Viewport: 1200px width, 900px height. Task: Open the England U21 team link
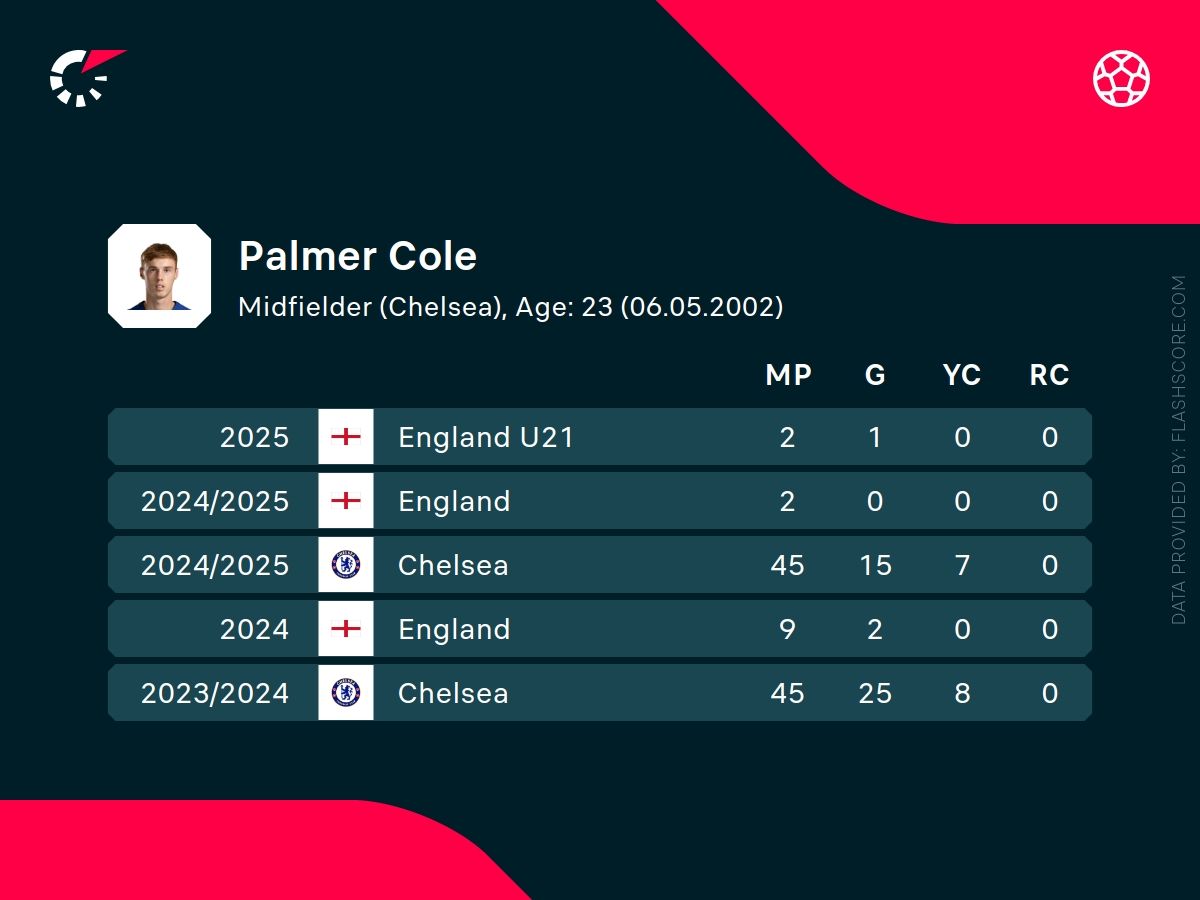486,437
